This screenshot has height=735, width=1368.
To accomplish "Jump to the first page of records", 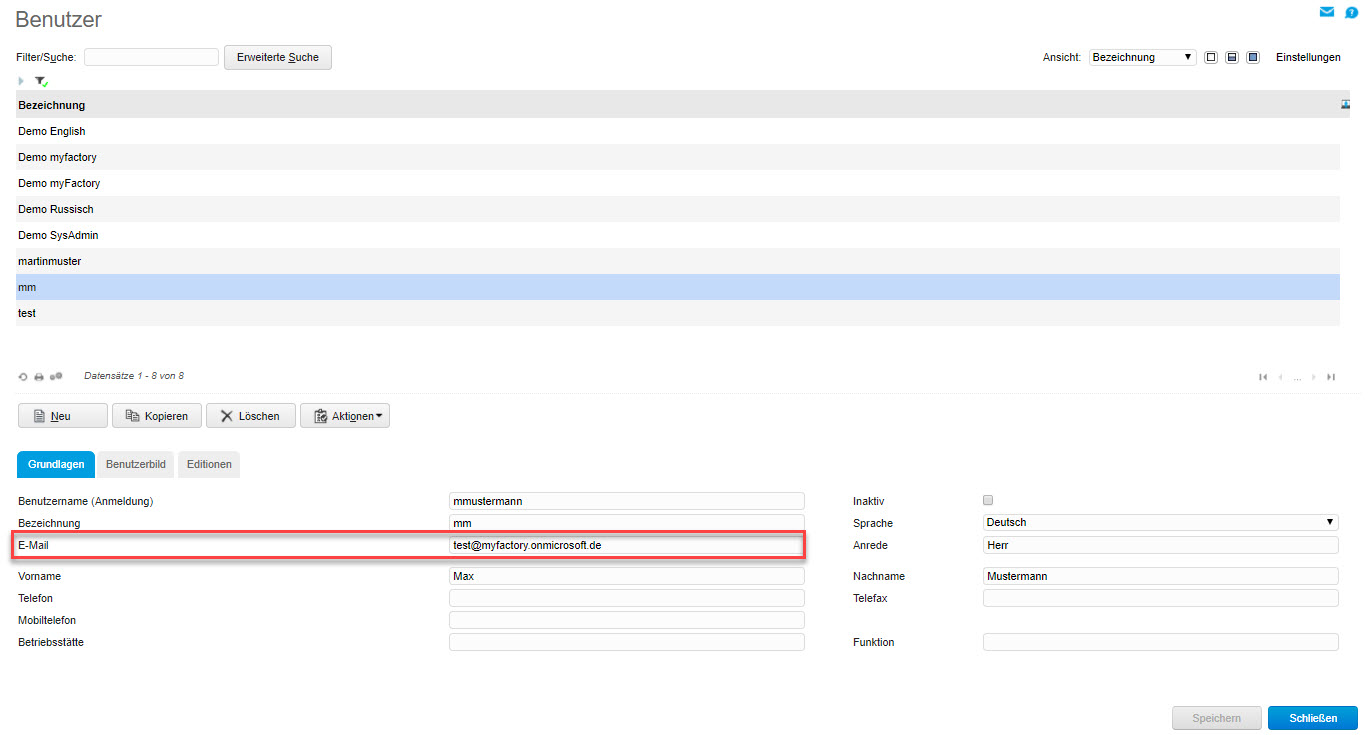I will tap(1263, 377).
